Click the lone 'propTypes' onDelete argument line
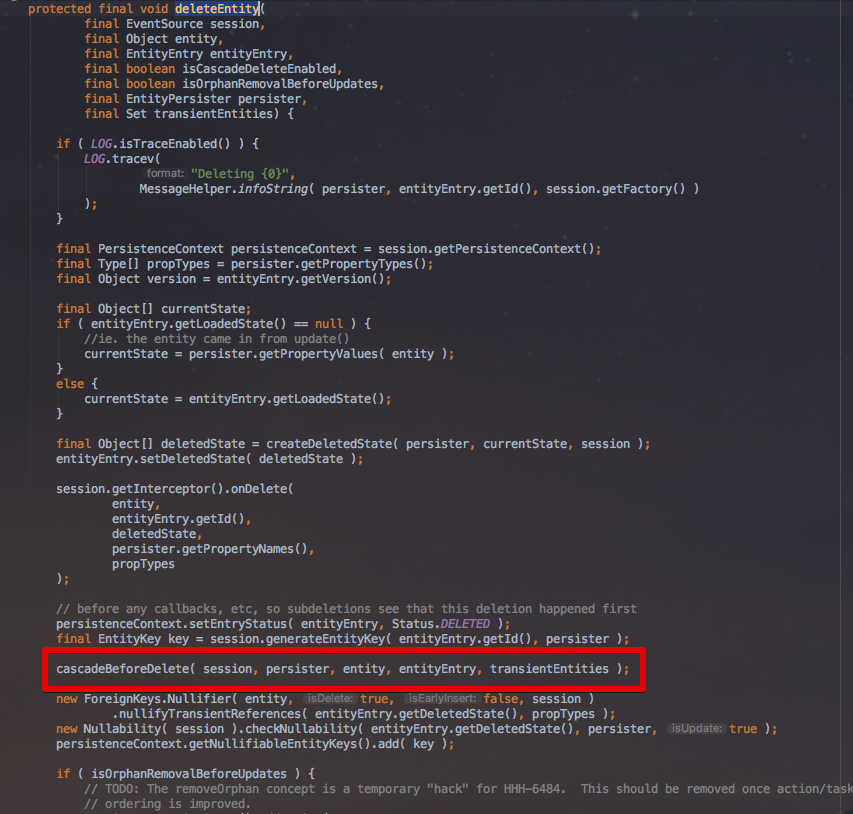853x814 pixels. point(143,564)
